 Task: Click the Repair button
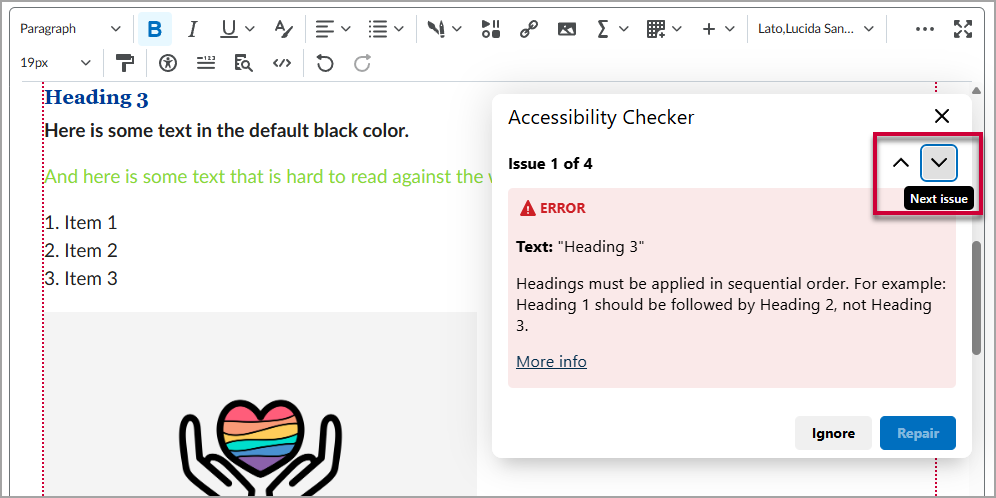tap(917, 433)
